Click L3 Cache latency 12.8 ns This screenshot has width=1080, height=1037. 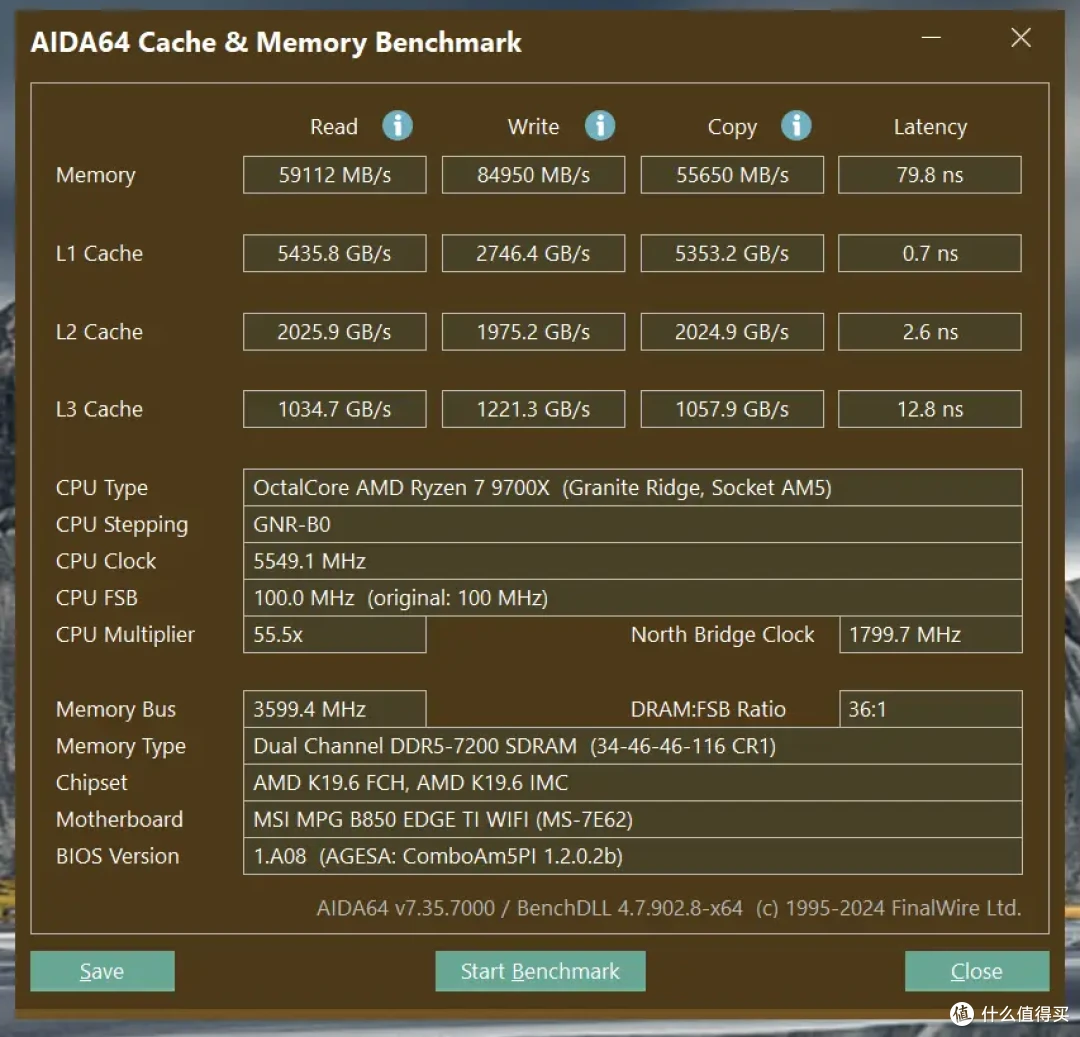(x=930, y=409)
